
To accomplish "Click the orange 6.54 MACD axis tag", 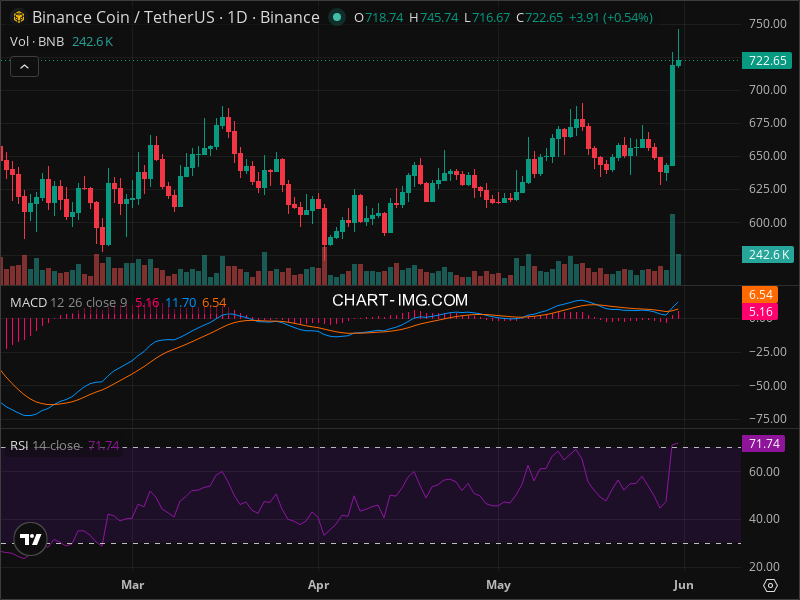I will pyautogui.click(x=760, y=294).
